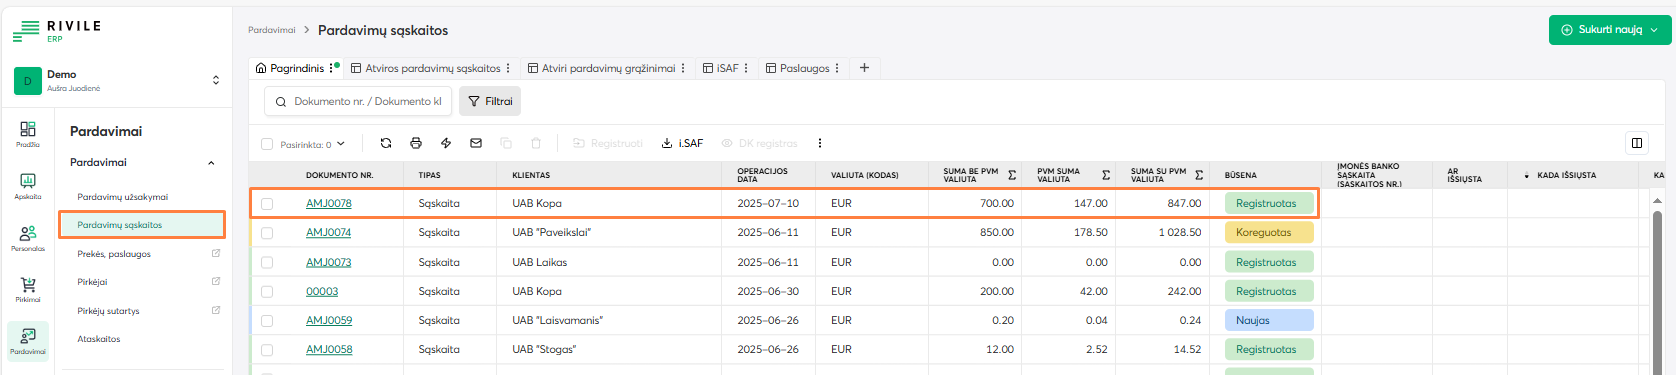Expand the Demo company switcher

[216, 80]
